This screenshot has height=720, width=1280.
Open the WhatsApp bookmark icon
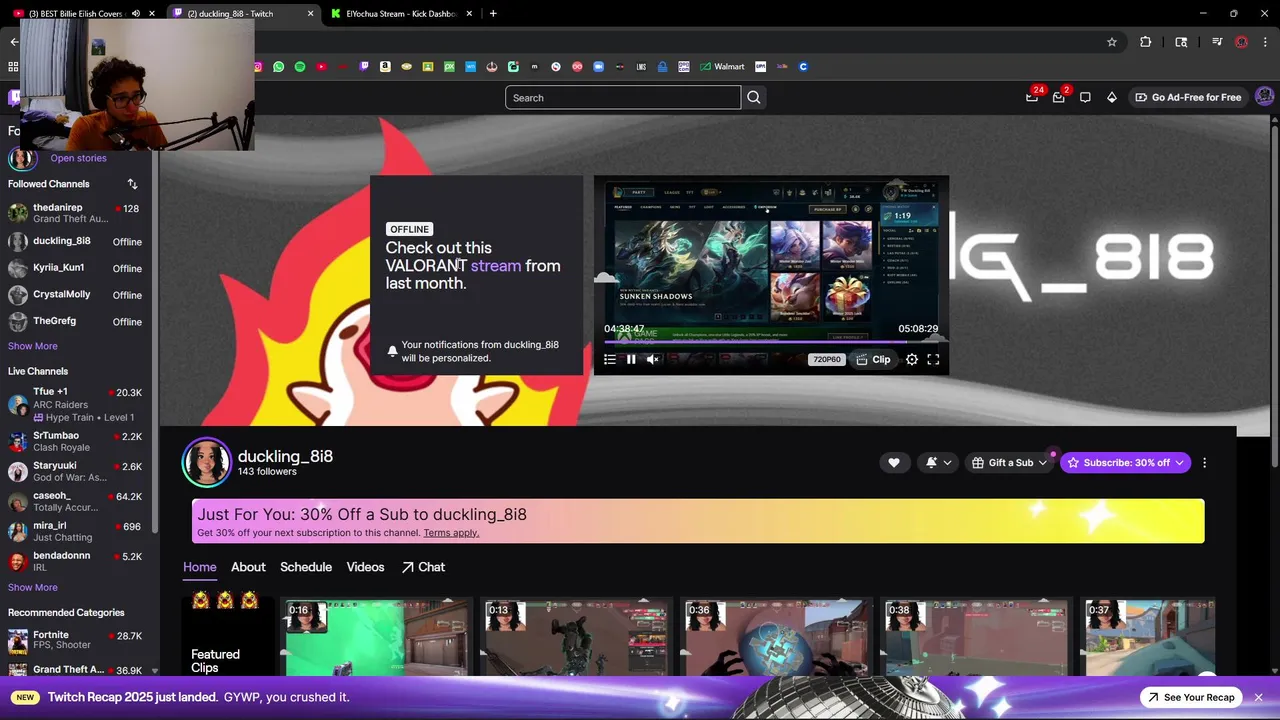click(279, 67)
